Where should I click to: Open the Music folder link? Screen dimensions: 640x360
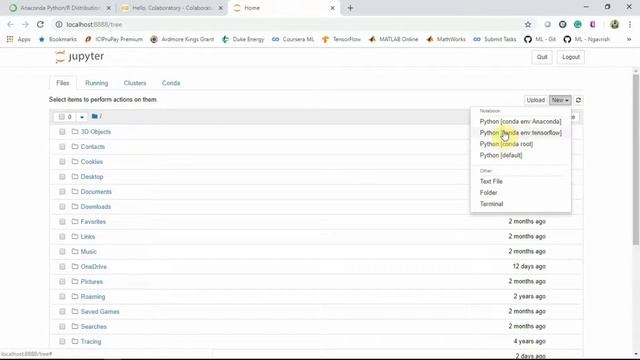[x=89, y=251]
